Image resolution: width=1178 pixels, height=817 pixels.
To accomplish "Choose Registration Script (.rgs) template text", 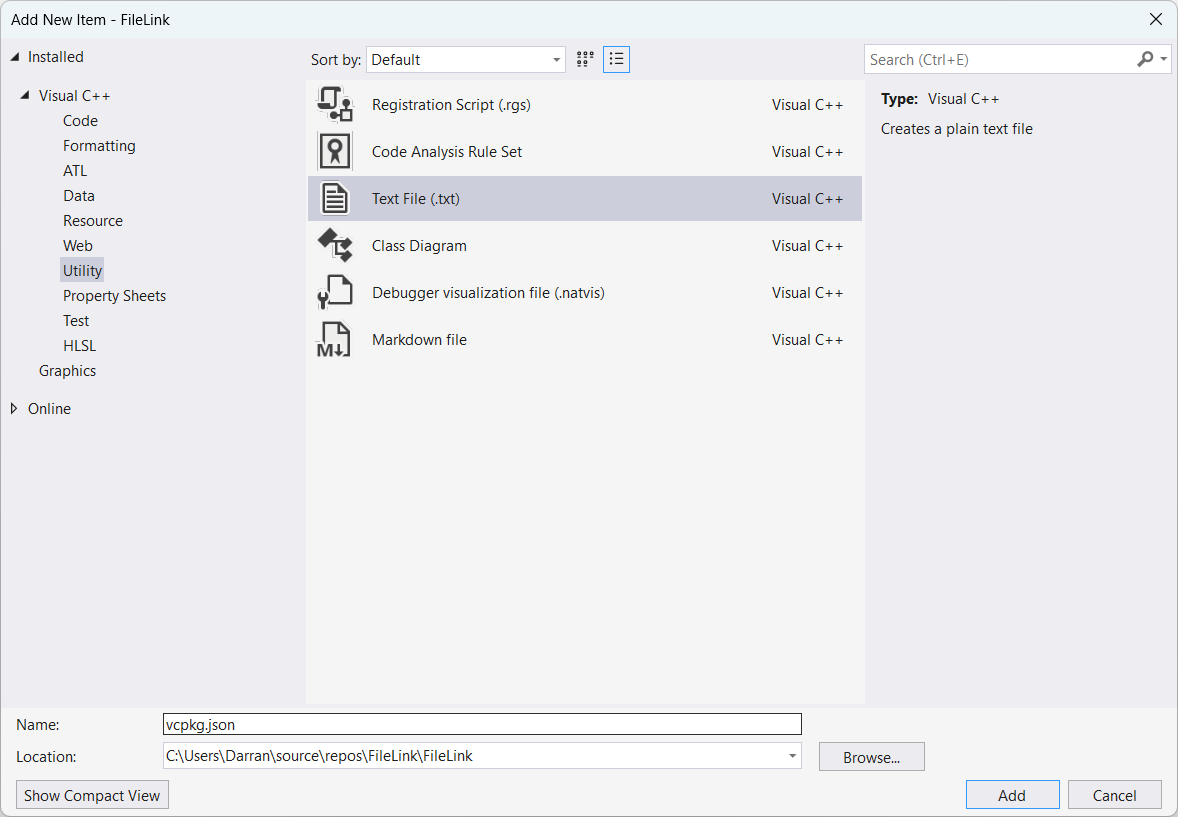I will click(x=452, y=104).
